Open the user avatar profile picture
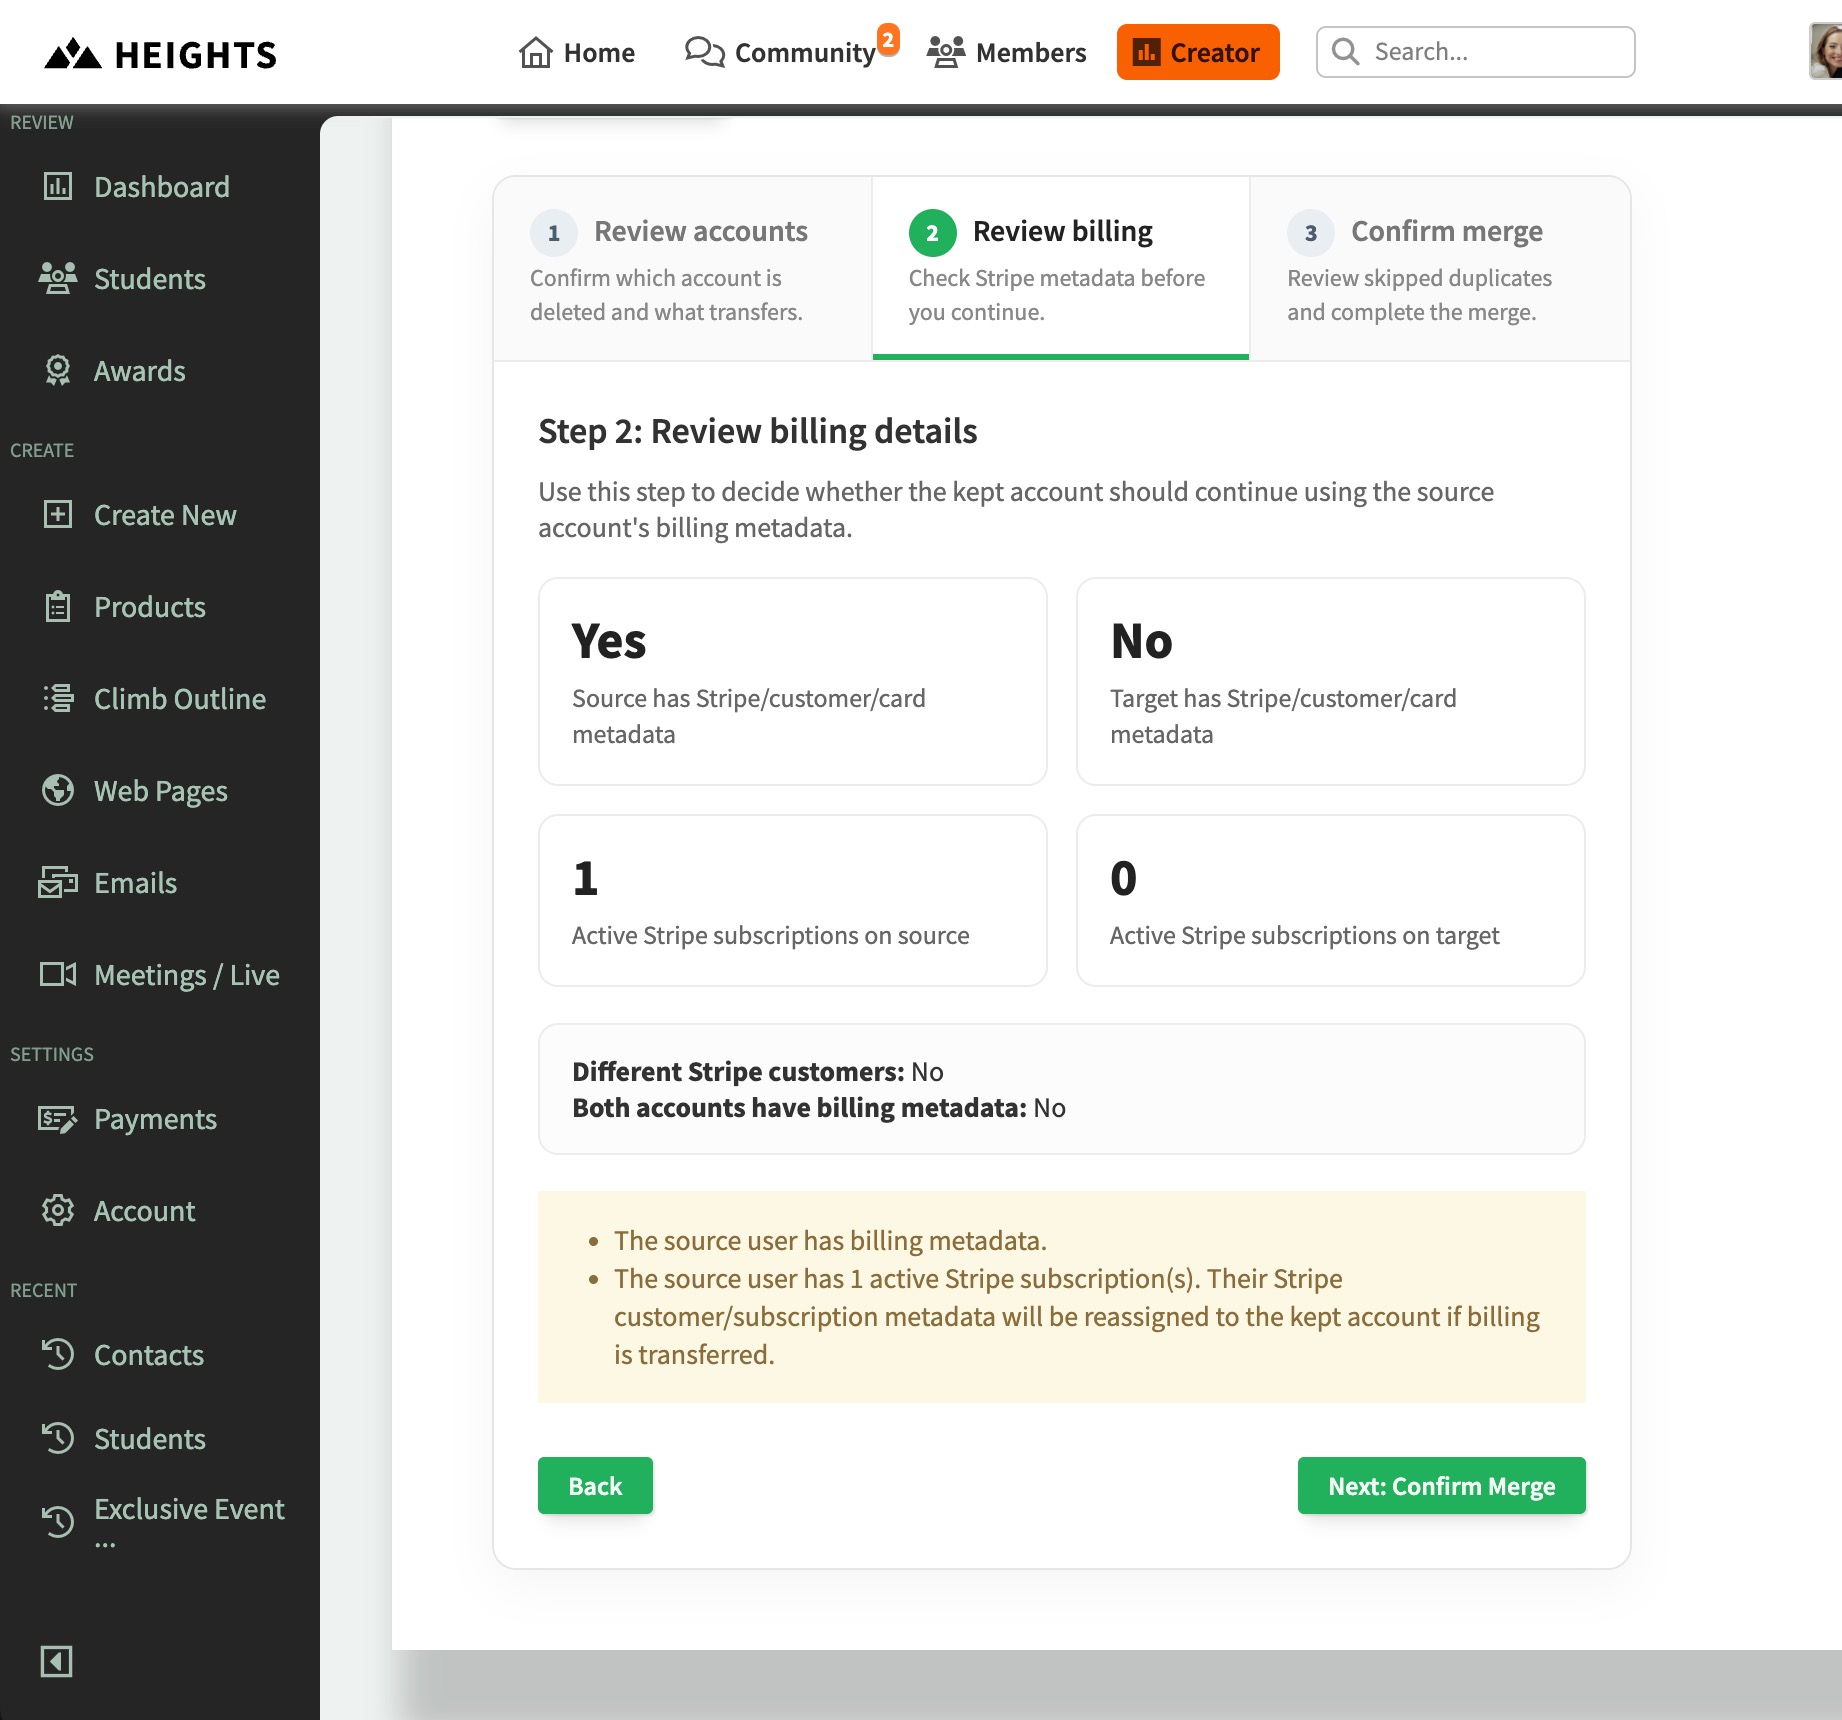The width and height of the screenshot is (1842, 1720). click(1826, 52)
